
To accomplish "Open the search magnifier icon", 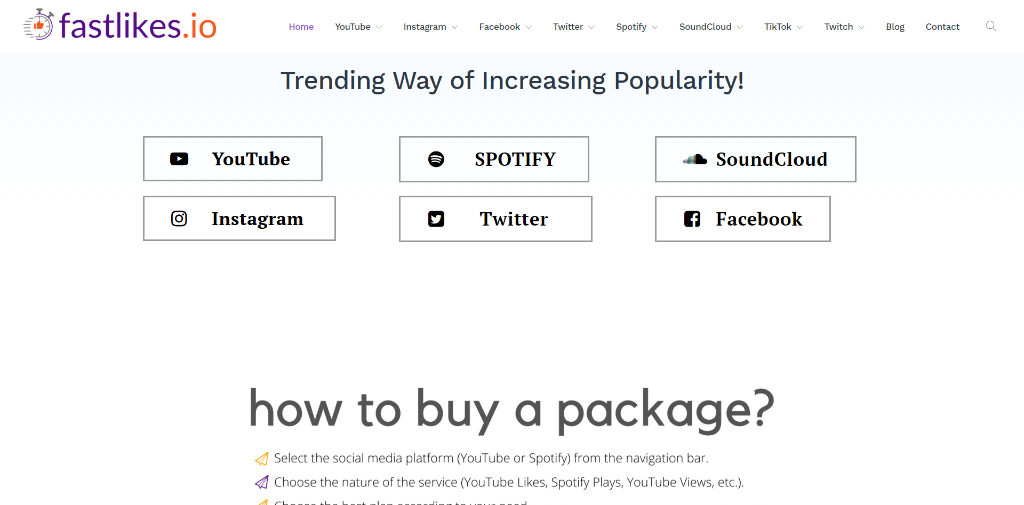I will point(991,26).
